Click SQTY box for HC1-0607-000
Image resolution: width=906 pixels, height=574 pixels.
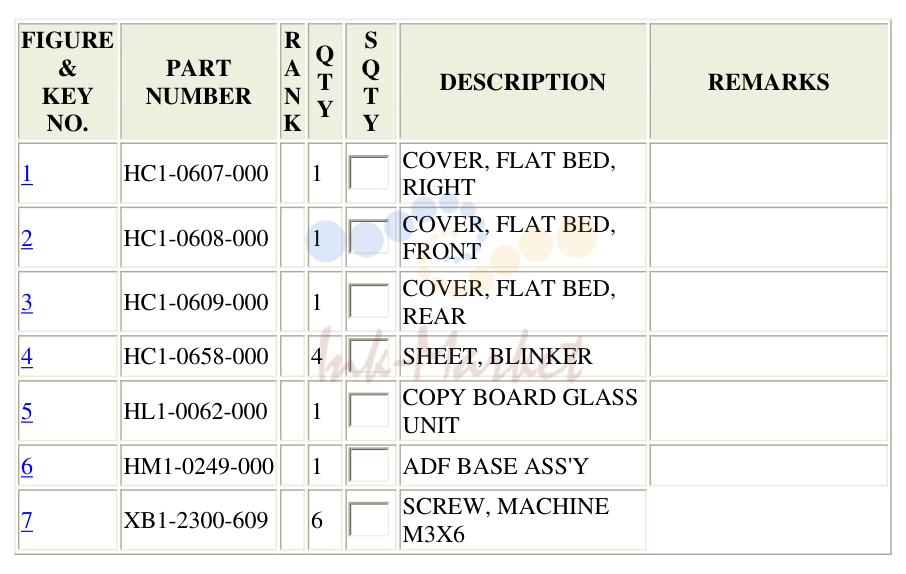point(369,172)
